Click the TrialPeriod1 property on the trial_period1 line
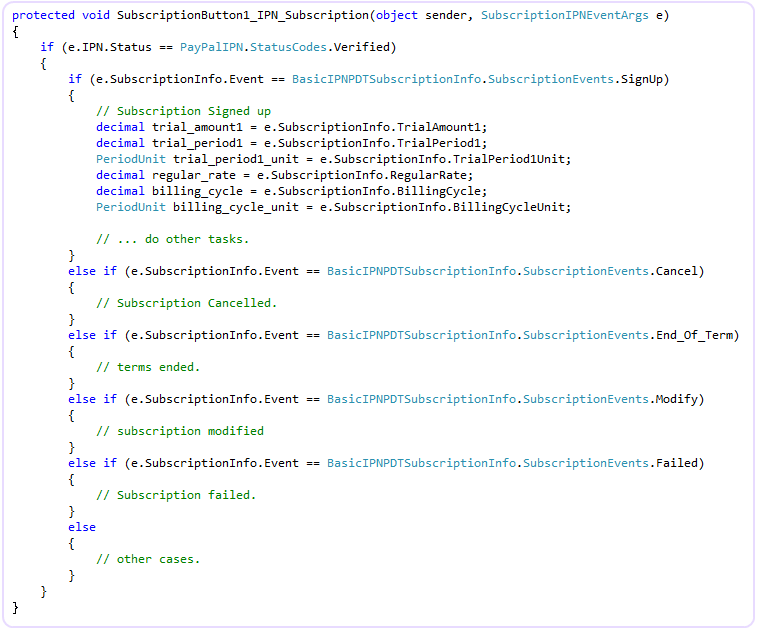757x629 pixels. coord(438,143)
